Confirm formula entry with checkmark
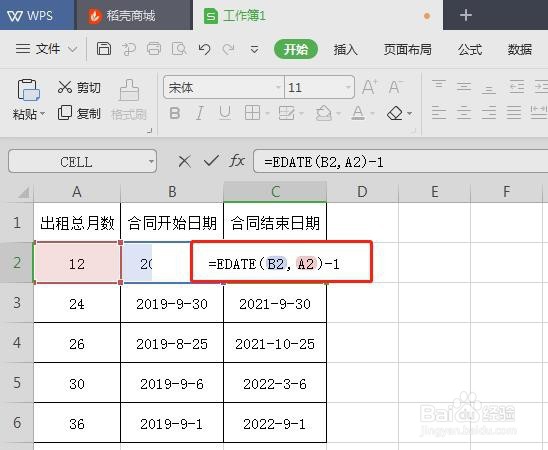Viewport: 548px width, 450px height. [x=211, y=161]
